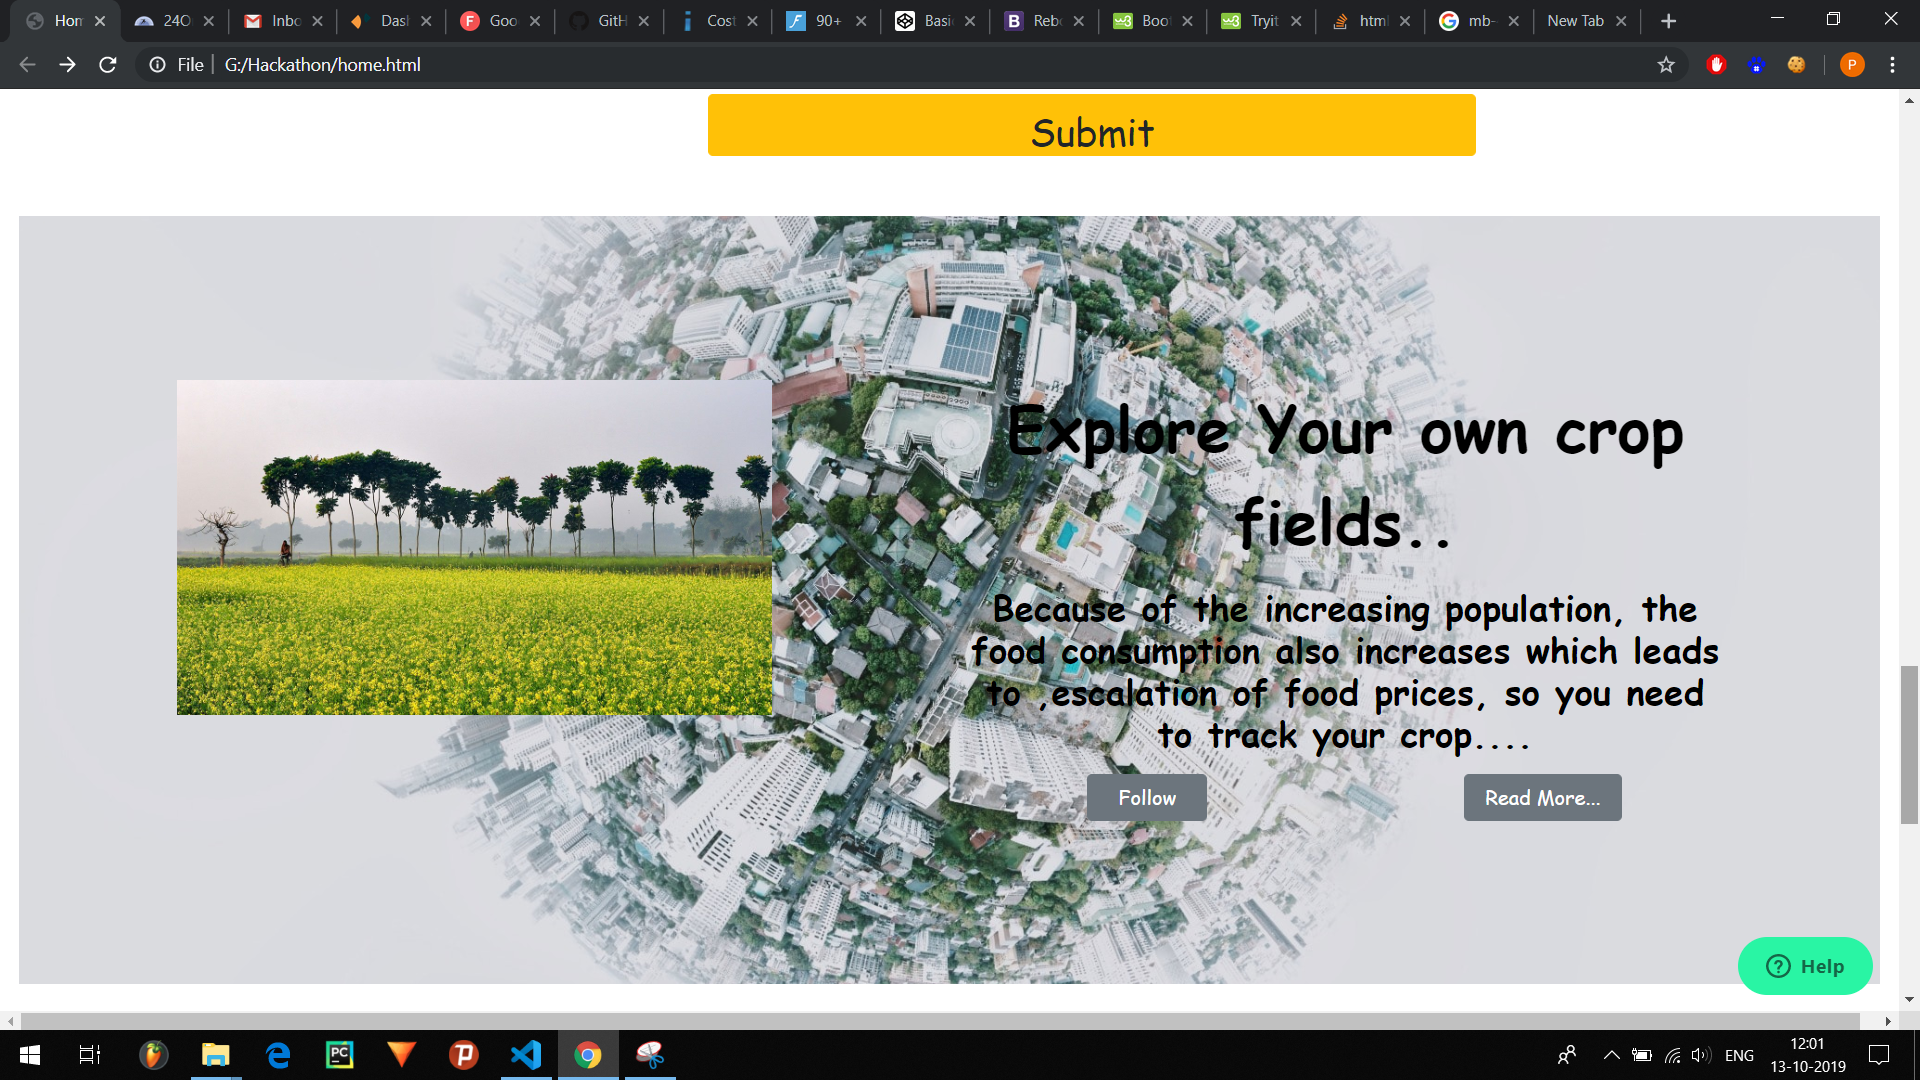Click the Read More... button
This screenshot has width=1920, height=1080.
tap(1542, 798)
